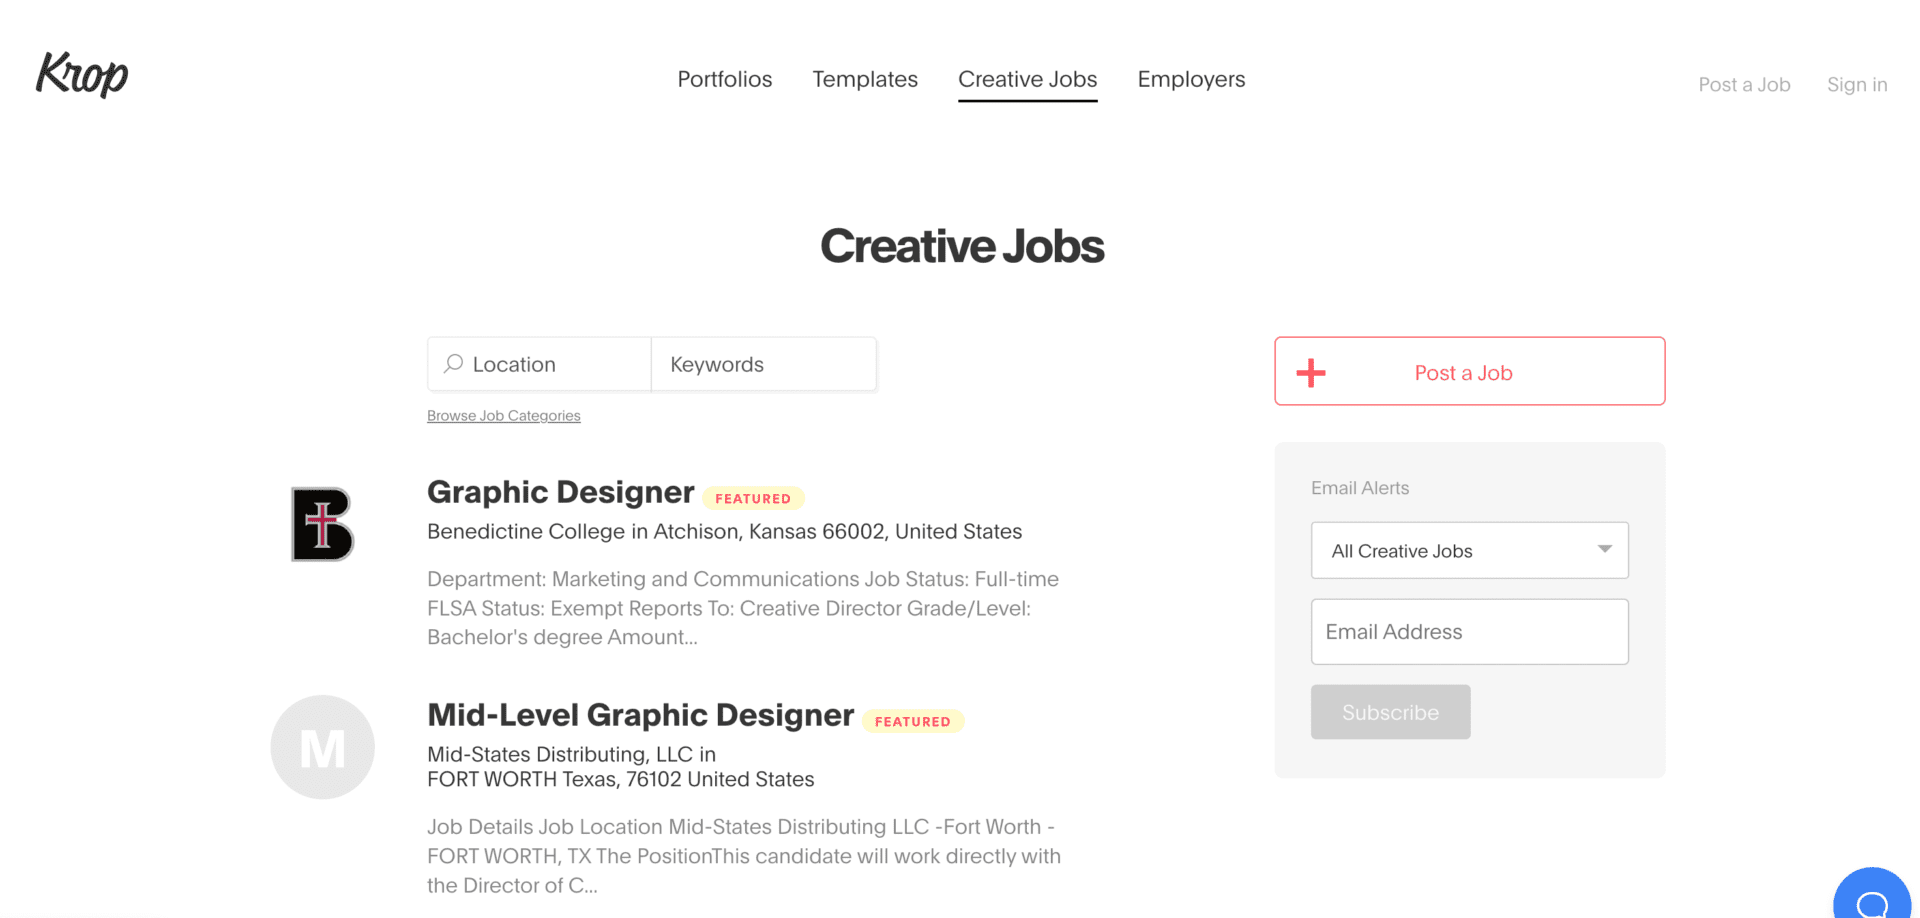
Task: Open the chat bubble in the corner
Action: click(x=1872, y=897)
